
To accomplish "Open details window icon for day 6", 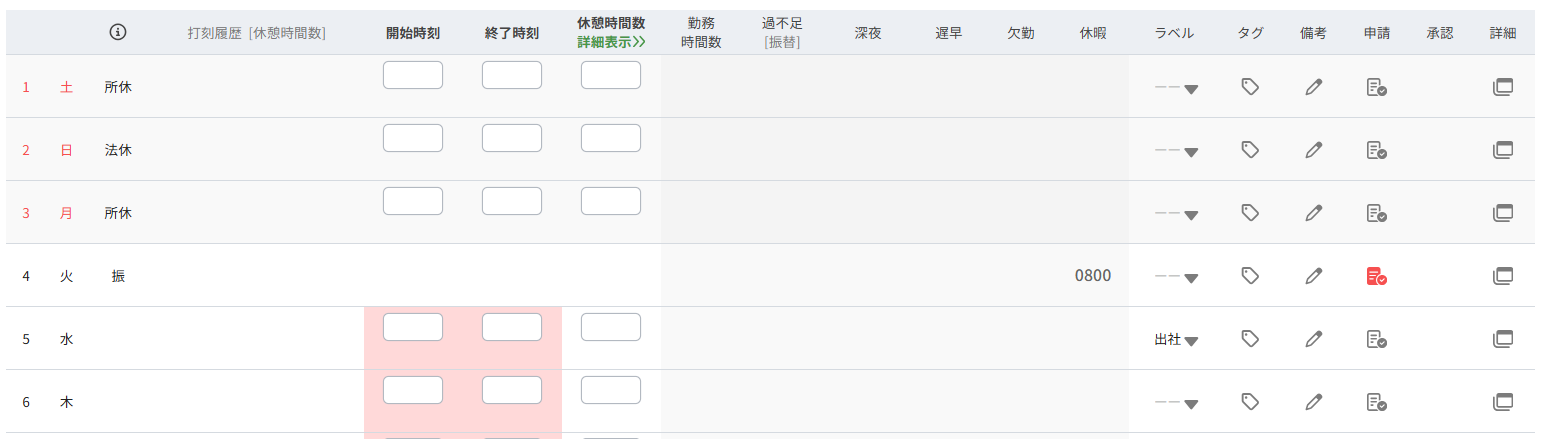I will (x=1502, y=402).
